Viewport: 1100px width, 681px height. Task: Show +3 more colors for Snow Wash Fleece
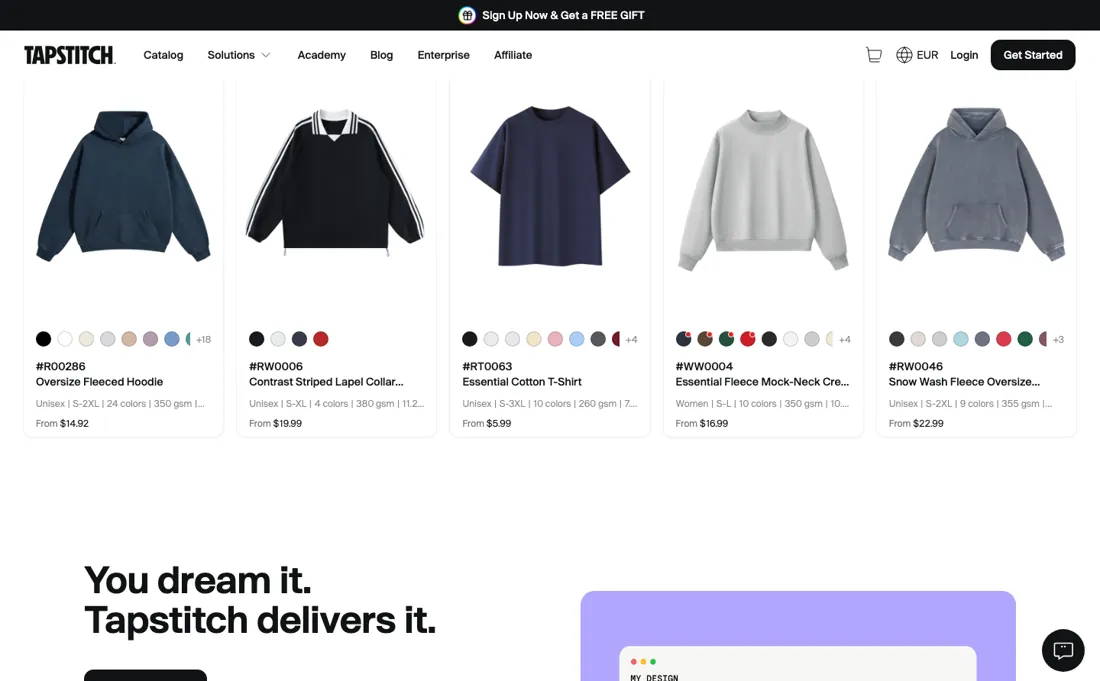click(1058, 339)
